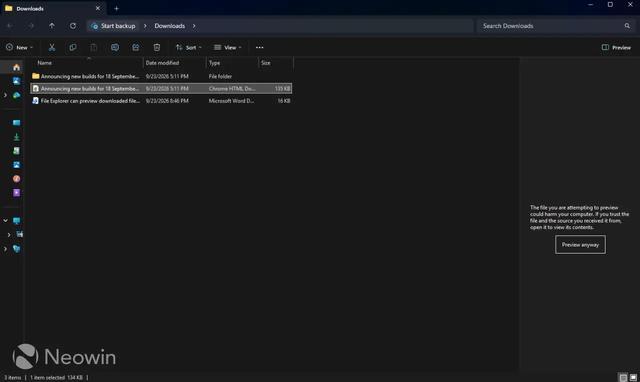Click Start backup in address bar
The width and height of the screenshot is (640, 382).
(x=118, y=26)
